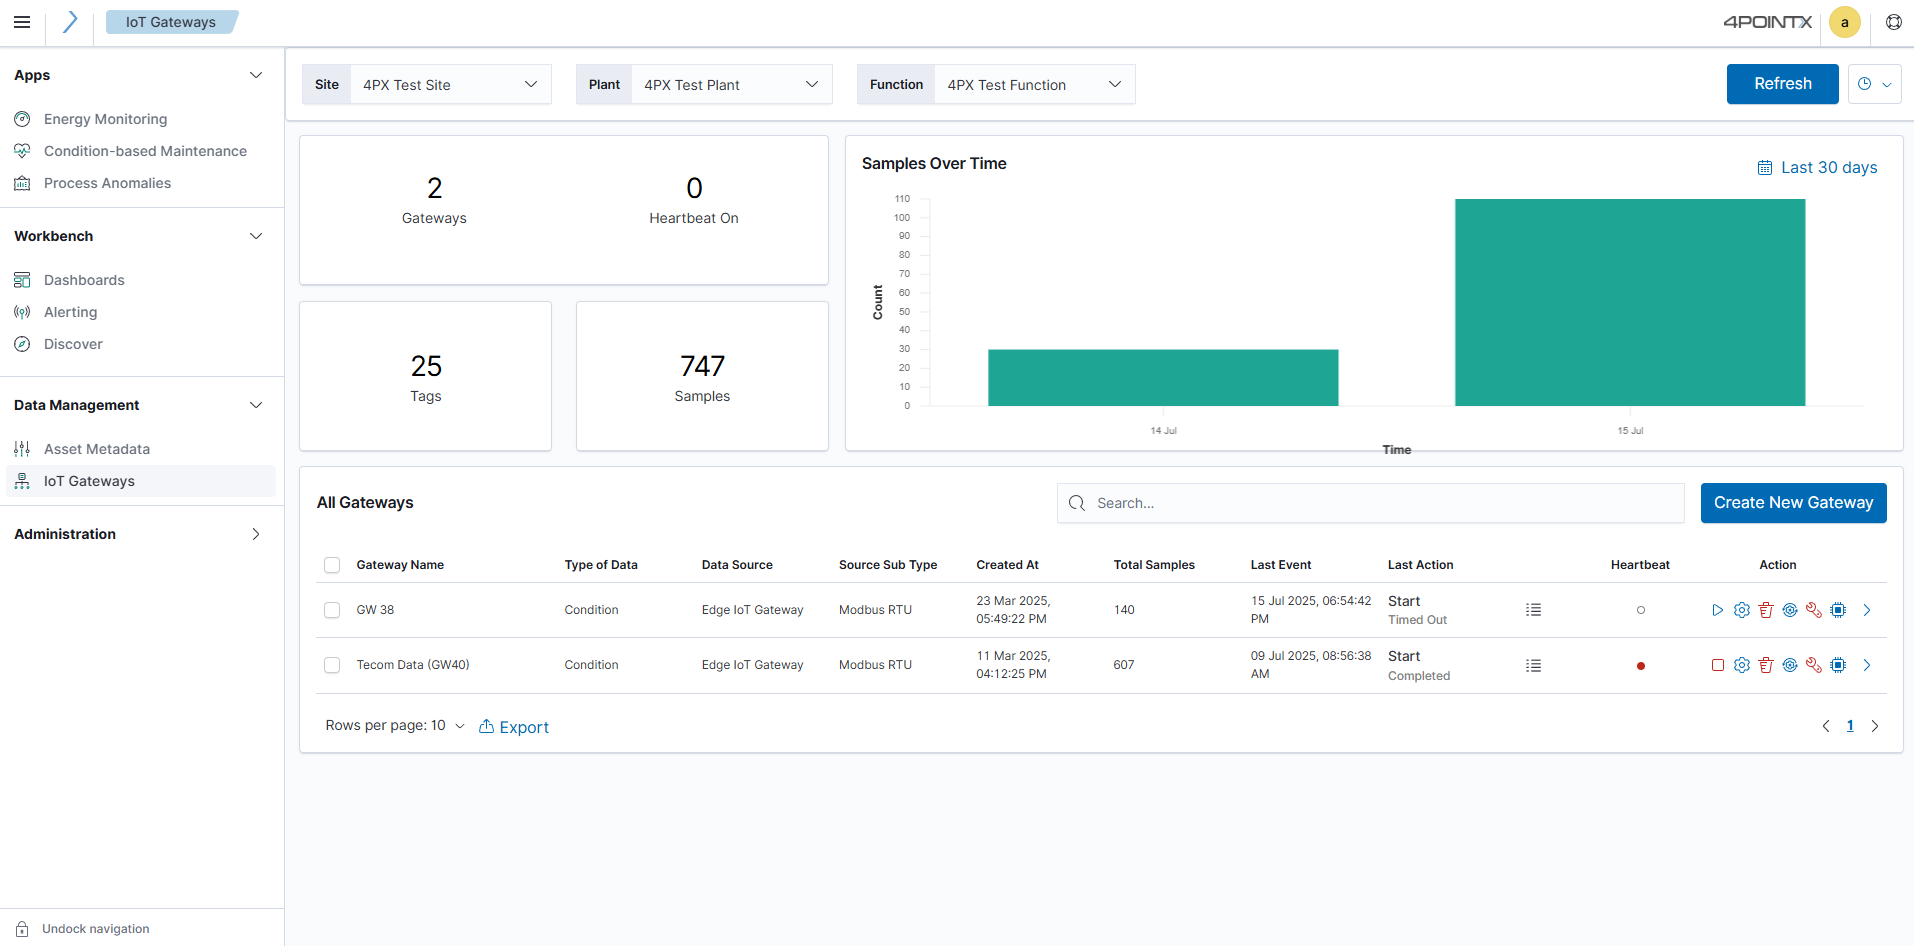Open last action log list for Tecom Data
This screenshot has width=1914, height=946.
pyautogui.click(x=1533, y=665)
